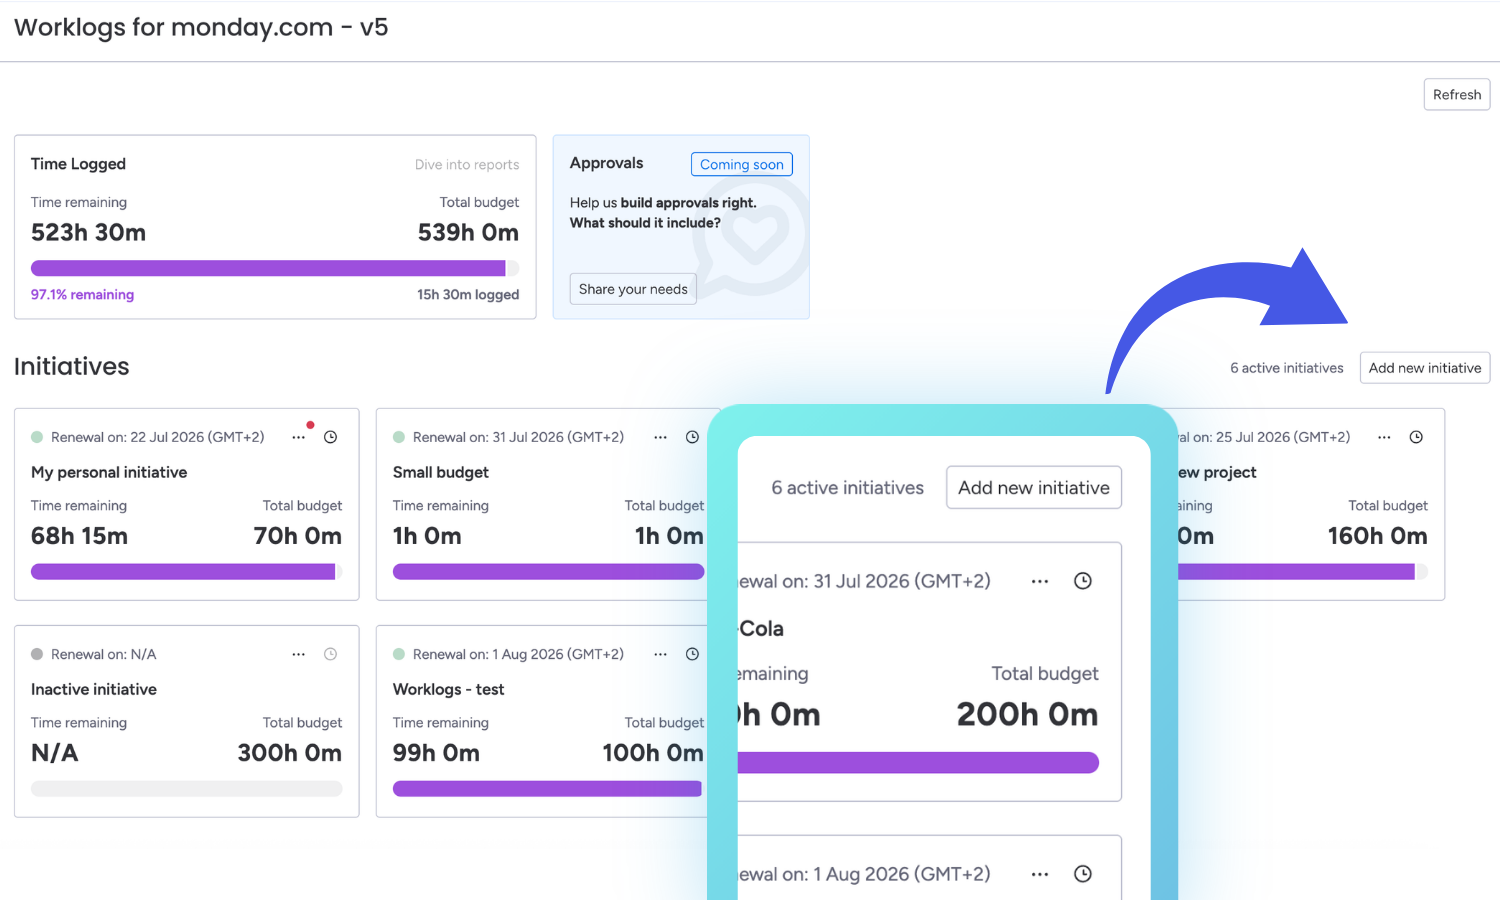Click Renewal on: 22 Jul 2026 (GMT+2) text

[158, 437]
